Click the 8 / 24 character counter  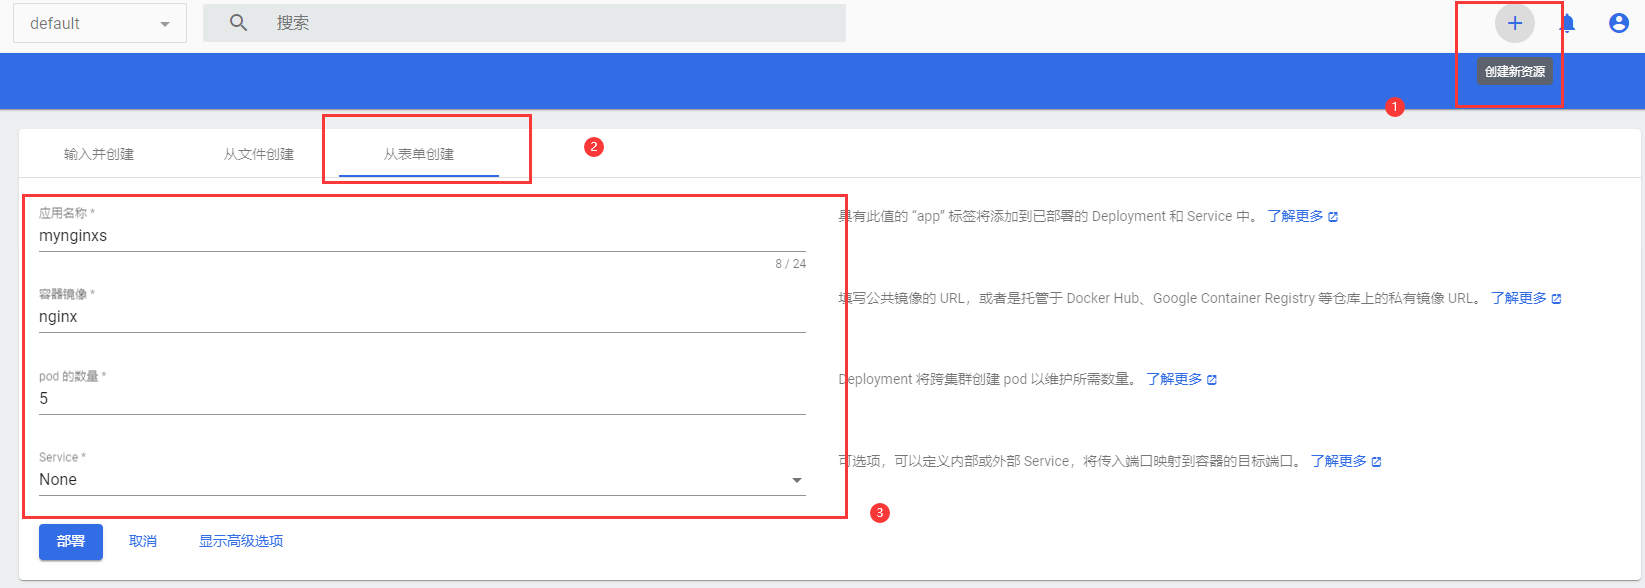click(790, 264)
